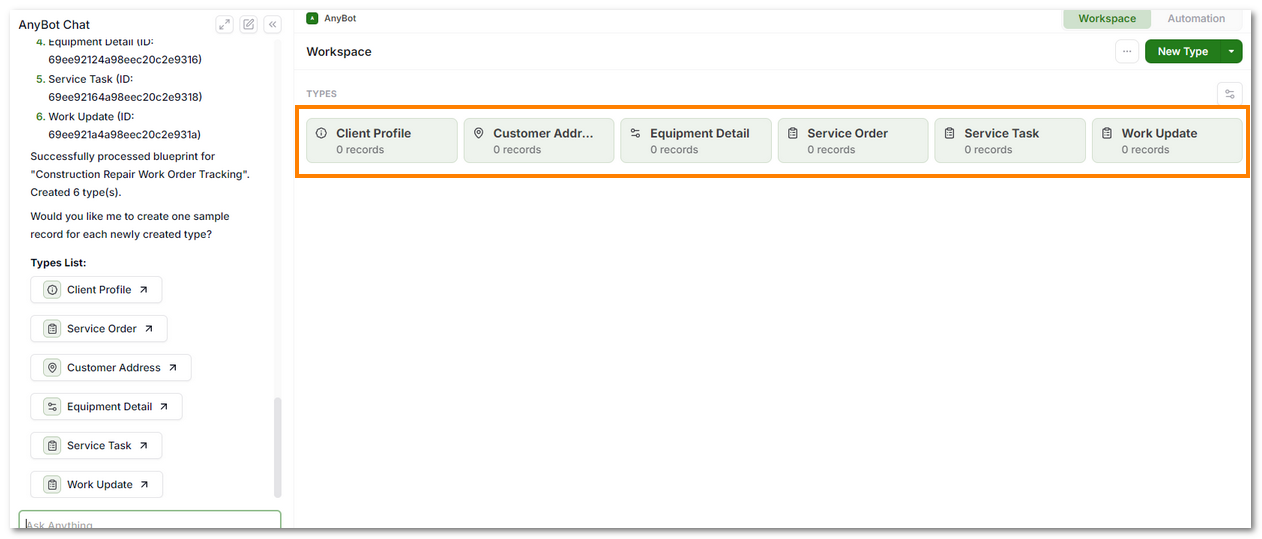Open the Workspace more options menu
Screen dimensions: 1262x539
pos(1127,52)
